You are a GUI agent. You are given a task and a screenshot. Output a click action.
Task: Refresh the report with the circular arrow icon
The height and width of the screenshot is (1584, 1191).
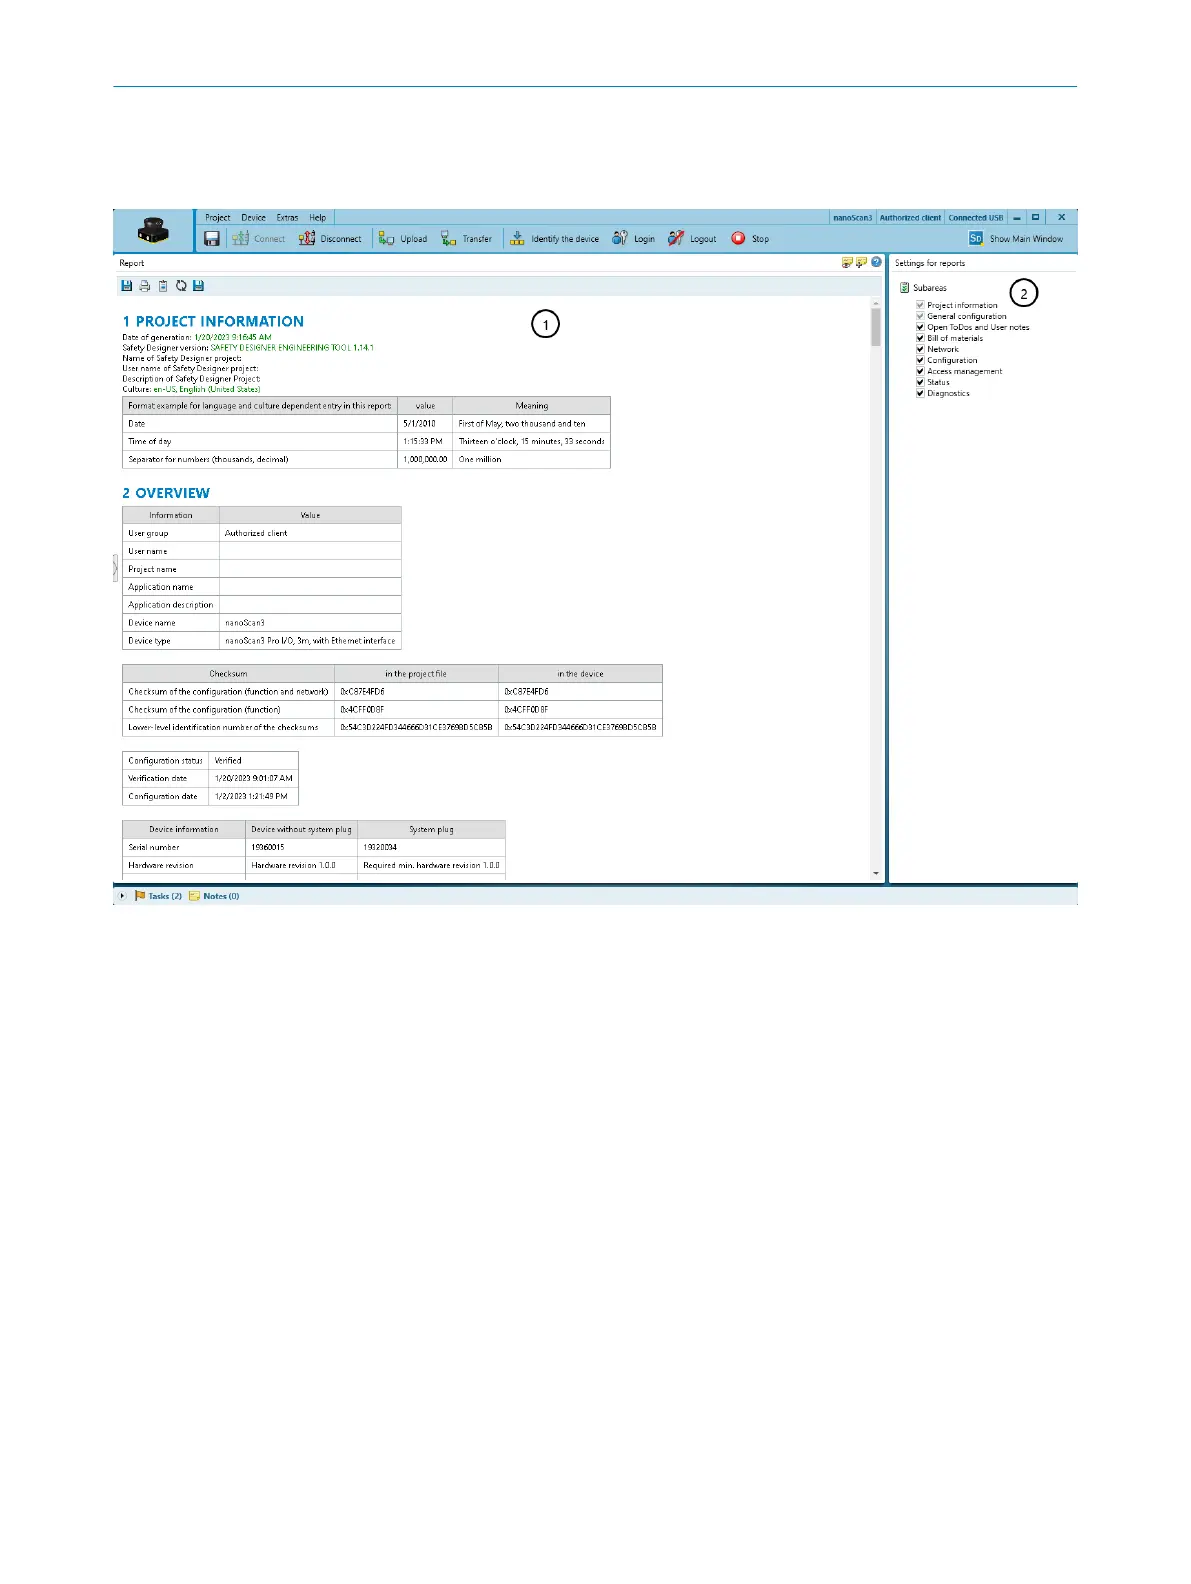pos(181,286)
